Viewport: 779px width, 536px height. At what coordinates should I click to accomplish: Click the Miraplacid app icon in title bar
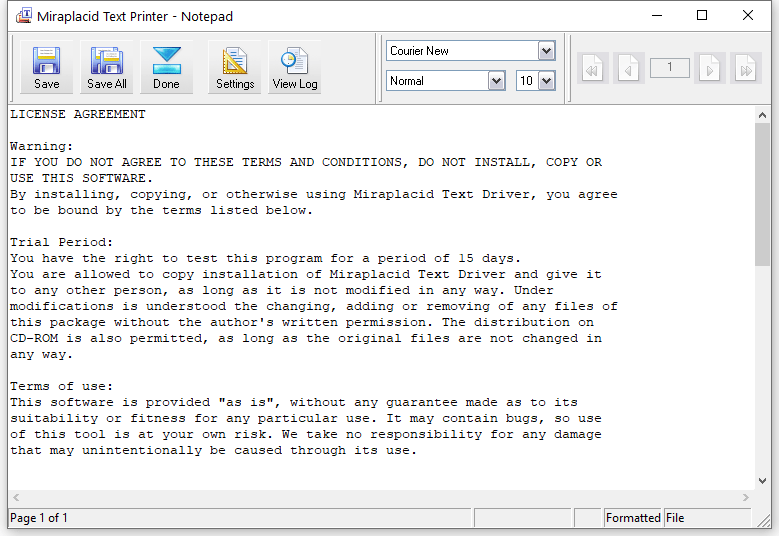23,16
